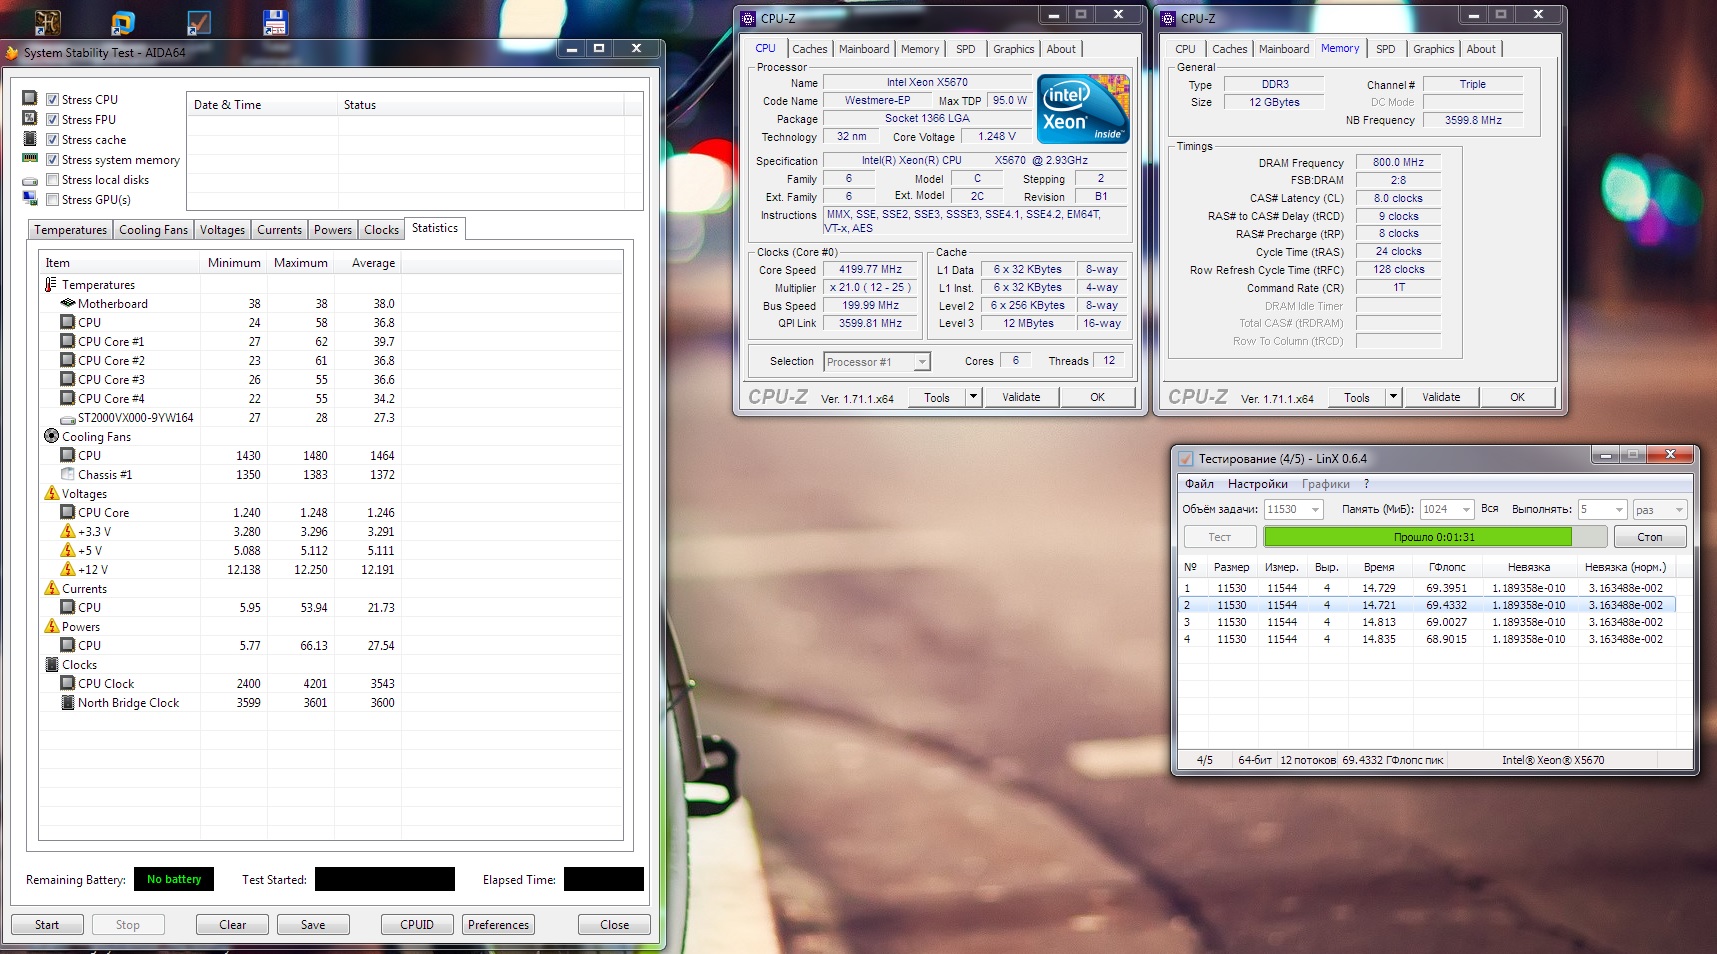1717x954 pixels.
Task: Enable the Stress local disks checkbox
Action: [x=53, y=179]
